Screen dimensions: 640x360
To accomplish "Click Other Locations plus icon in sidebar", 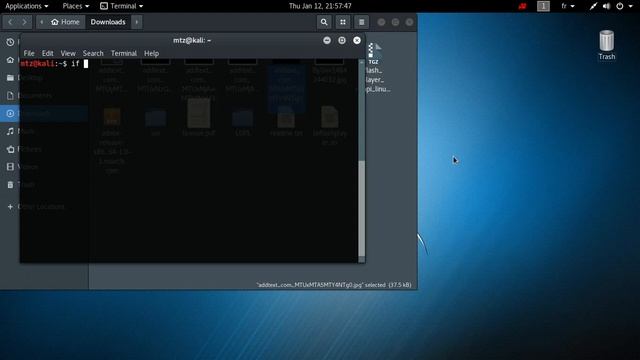I will click(x=10, y=207).
